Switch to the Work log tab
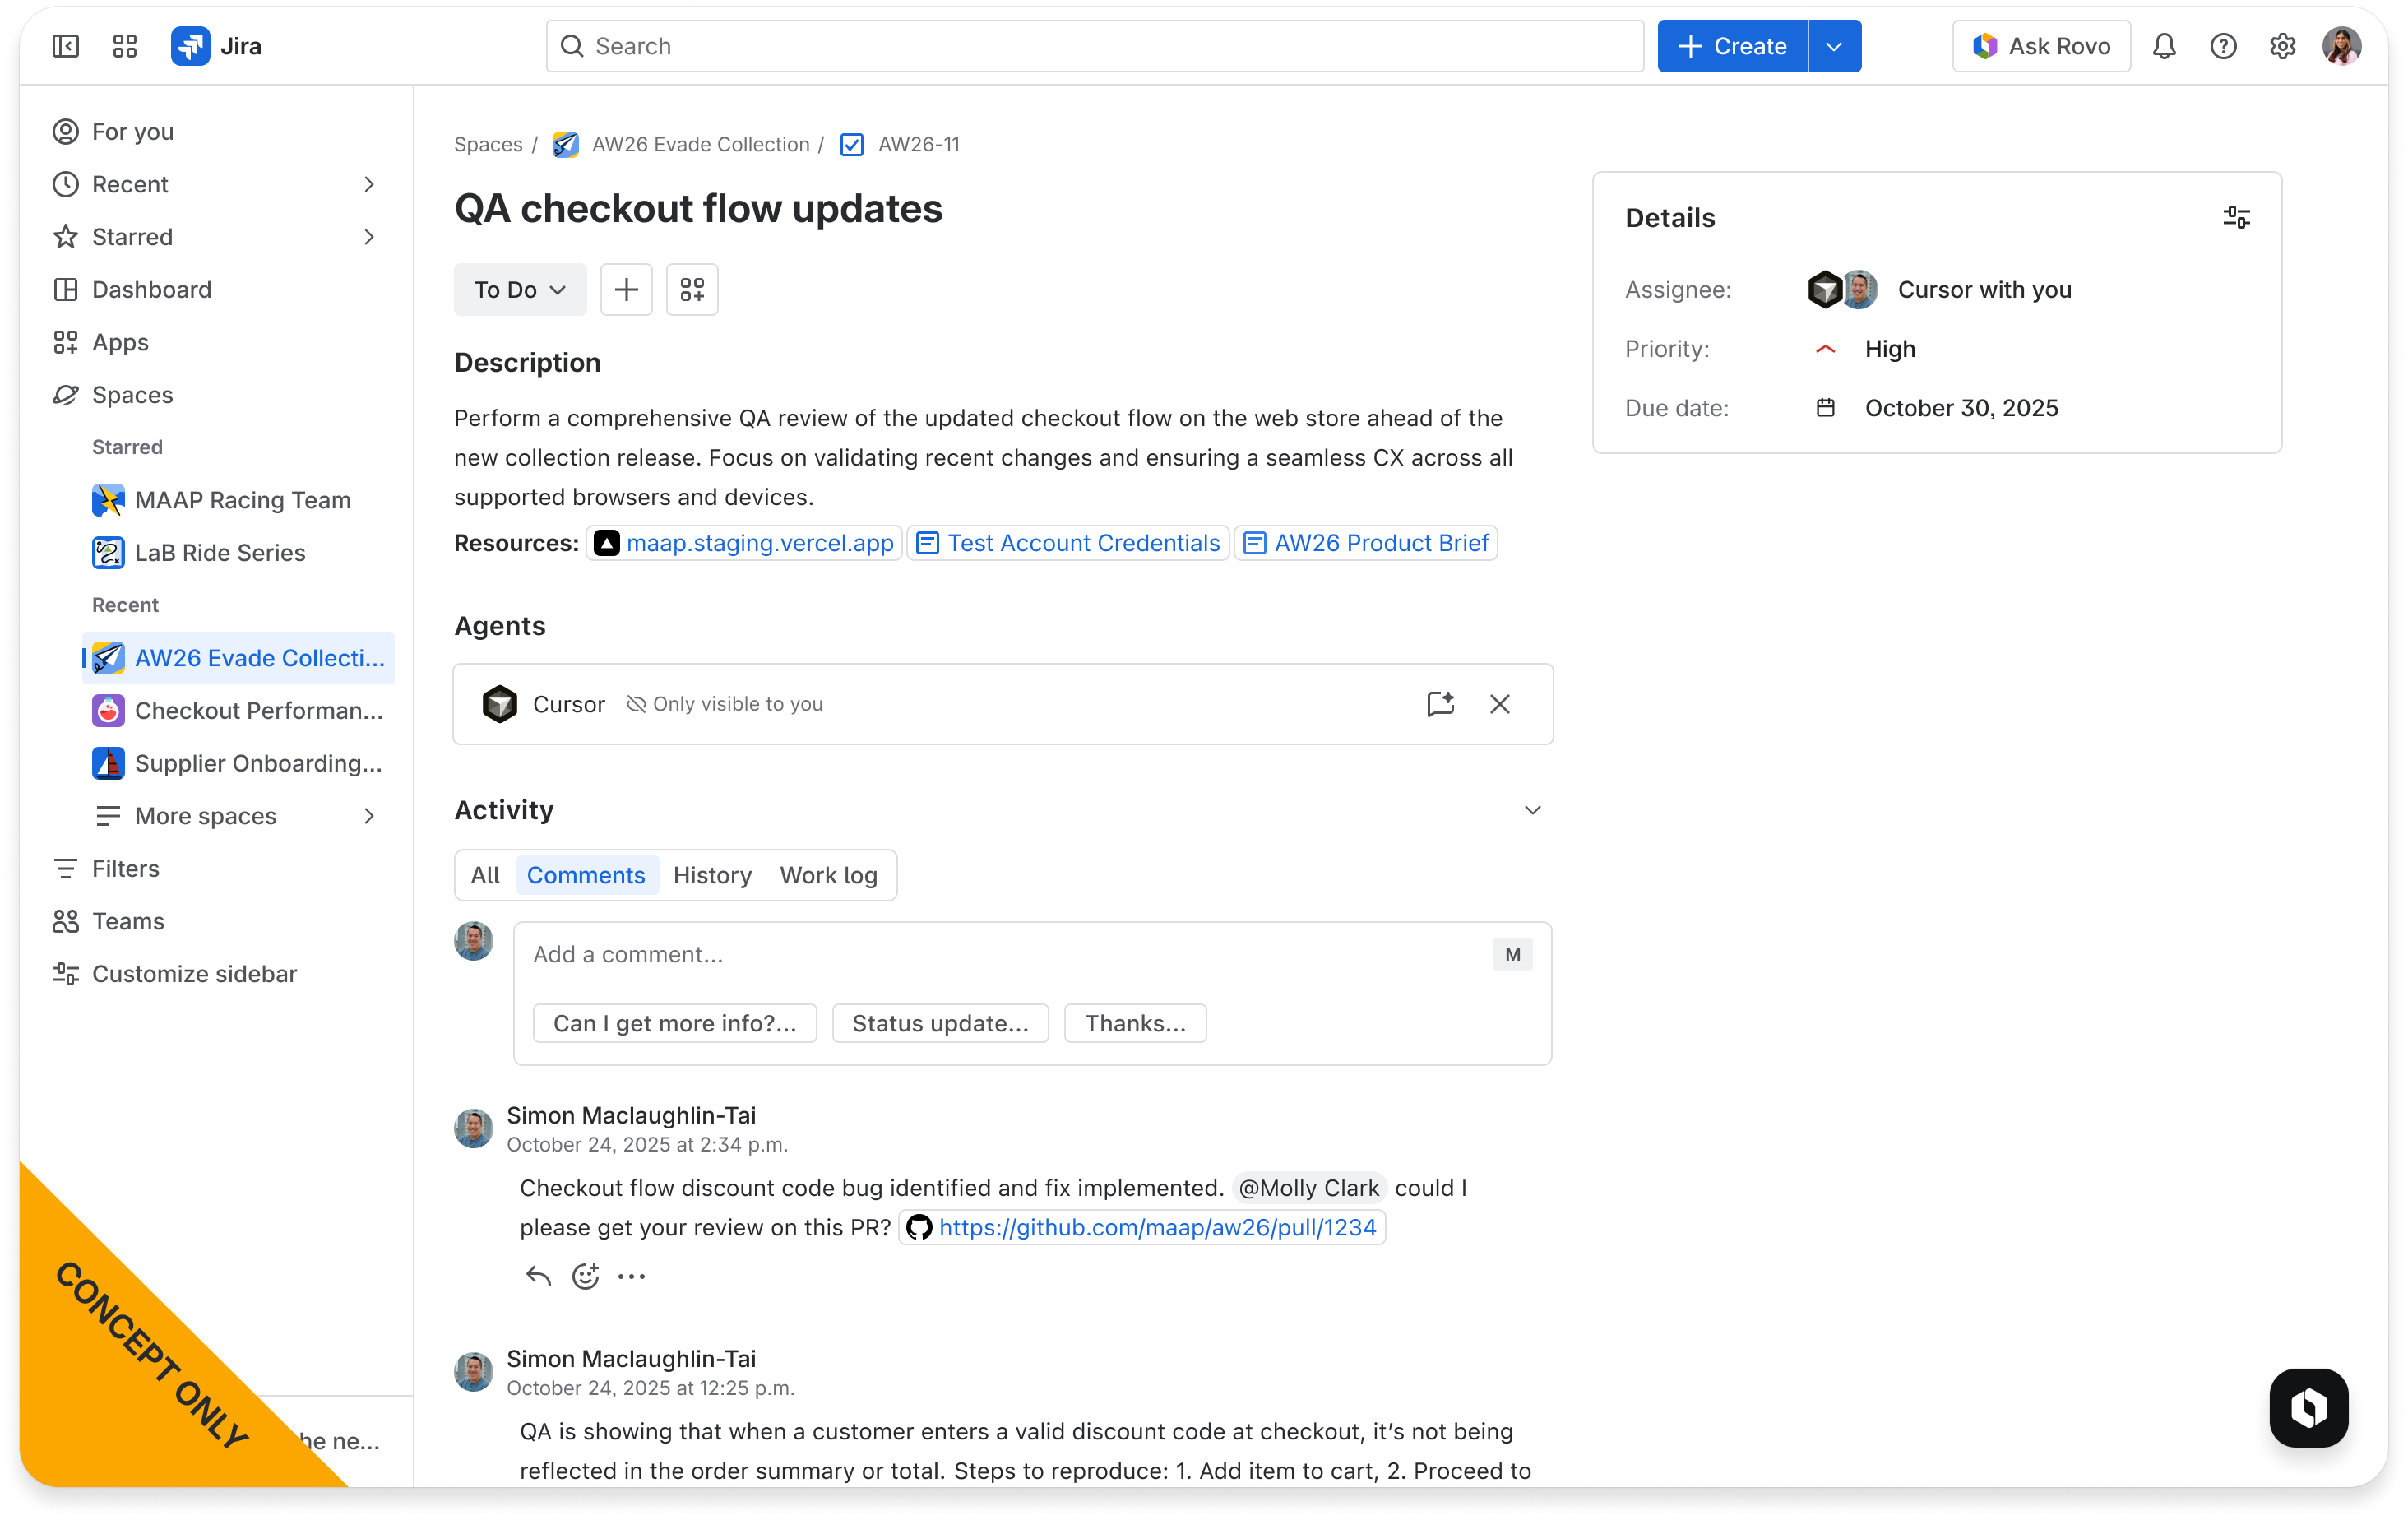 [x=829, y=876]
